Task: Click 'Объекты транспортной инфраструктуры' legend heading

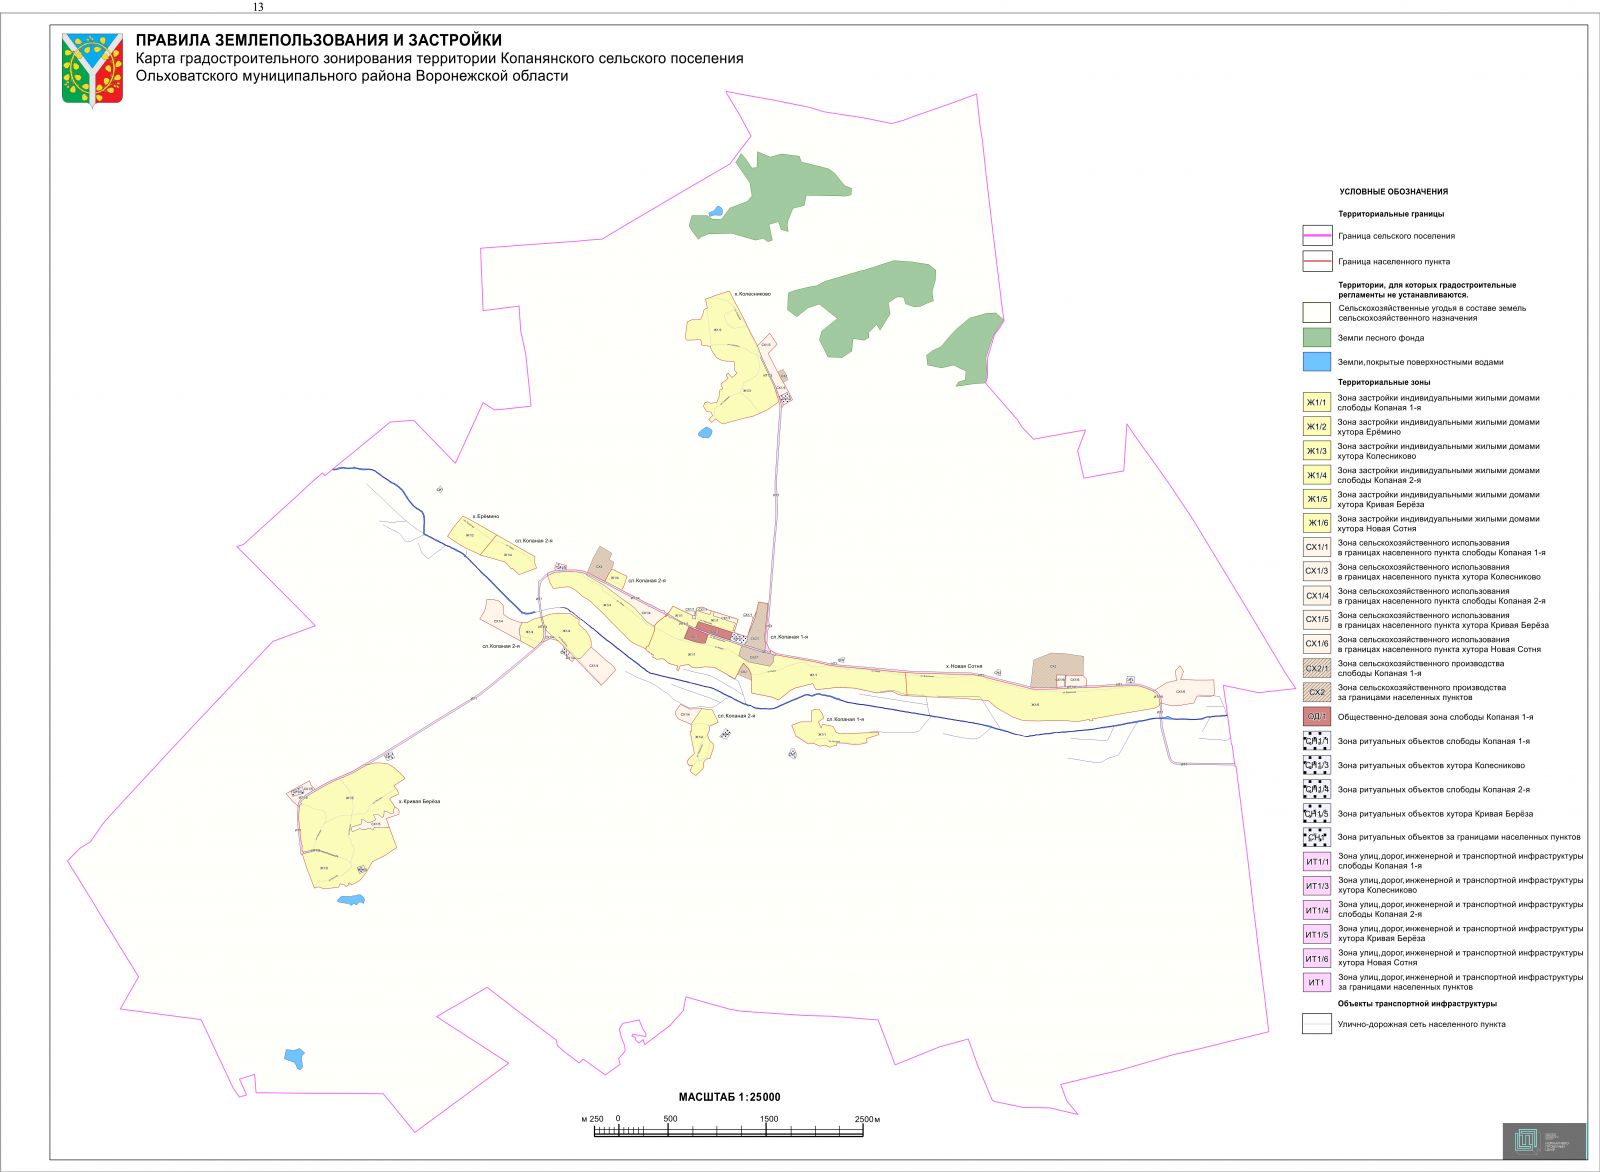Action: (1418, 1003)
